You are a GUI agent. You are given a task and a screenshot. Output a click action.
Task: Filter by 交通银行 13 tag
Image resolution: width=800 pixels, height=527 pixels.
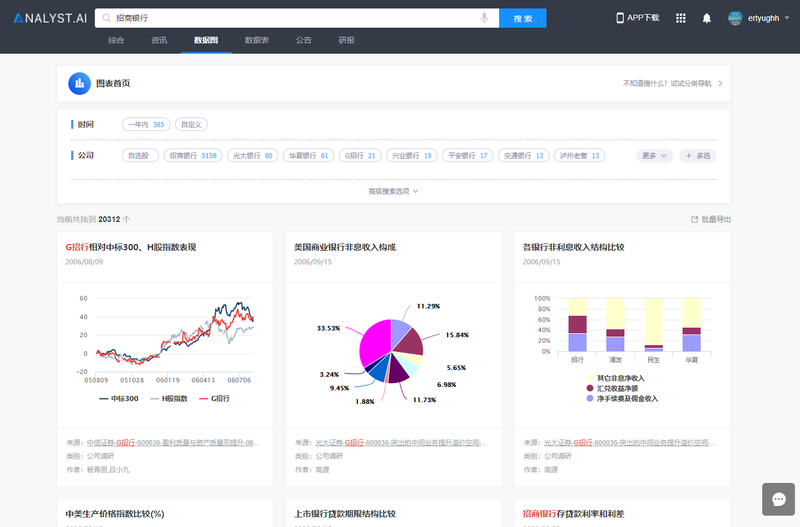tap(523, 156)
